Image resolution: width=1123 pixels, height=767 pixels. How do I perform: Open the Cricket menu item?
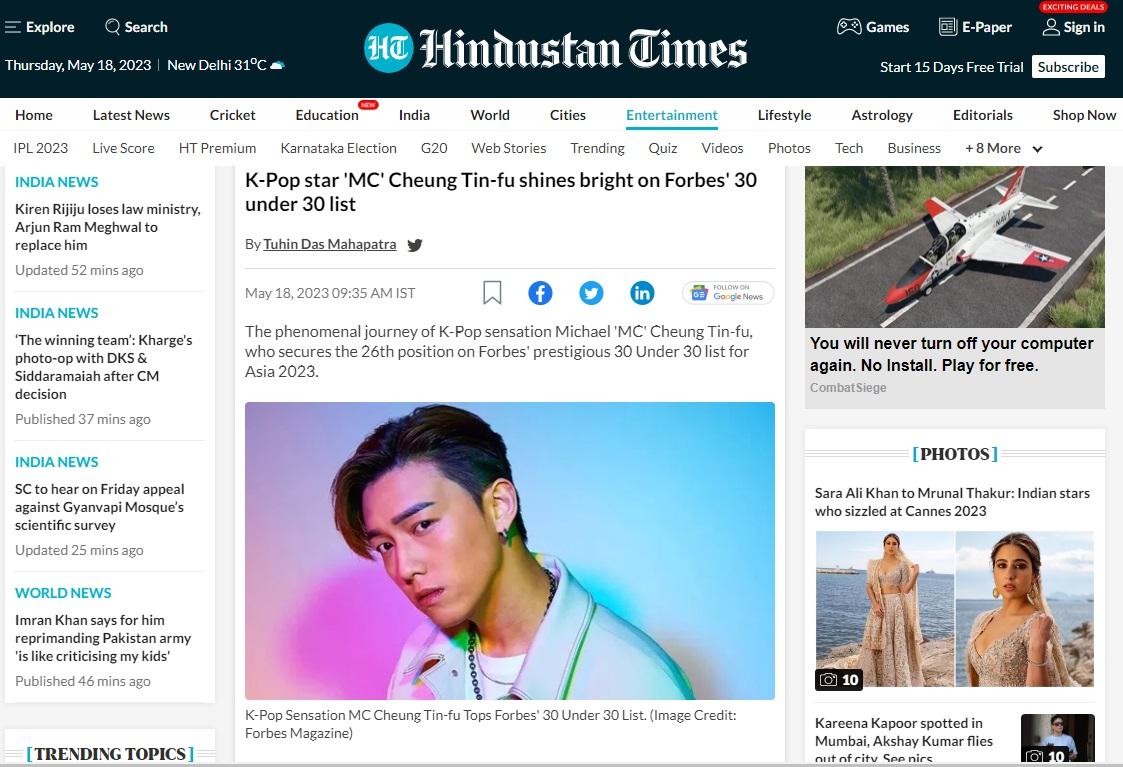coord(233,115)
